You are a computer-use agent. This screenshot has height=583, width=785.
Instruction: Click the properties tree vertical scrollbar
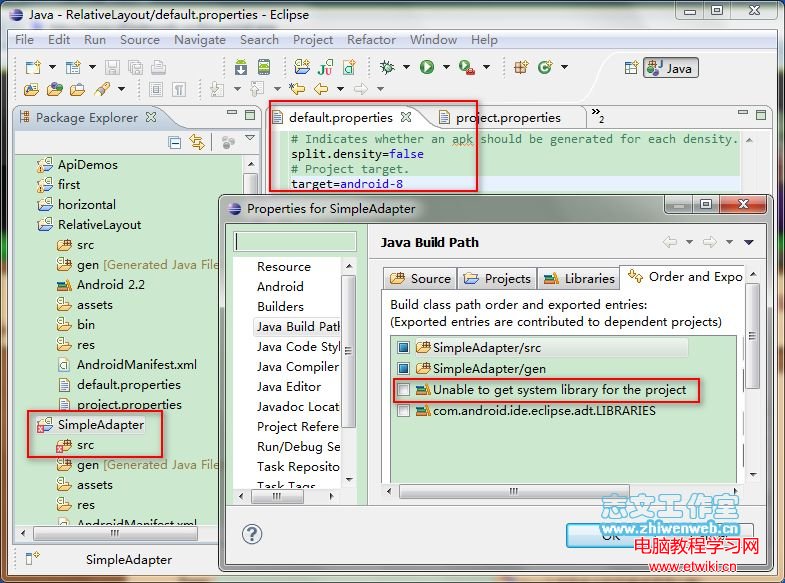[348, 350]
